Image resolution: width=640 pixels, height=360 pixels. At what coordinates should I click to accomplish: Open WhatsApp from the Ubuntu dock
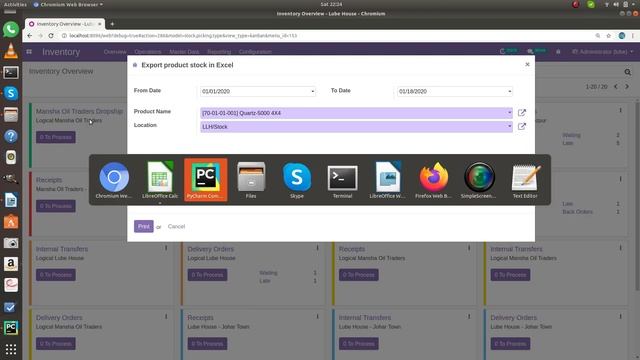point(11,29)
